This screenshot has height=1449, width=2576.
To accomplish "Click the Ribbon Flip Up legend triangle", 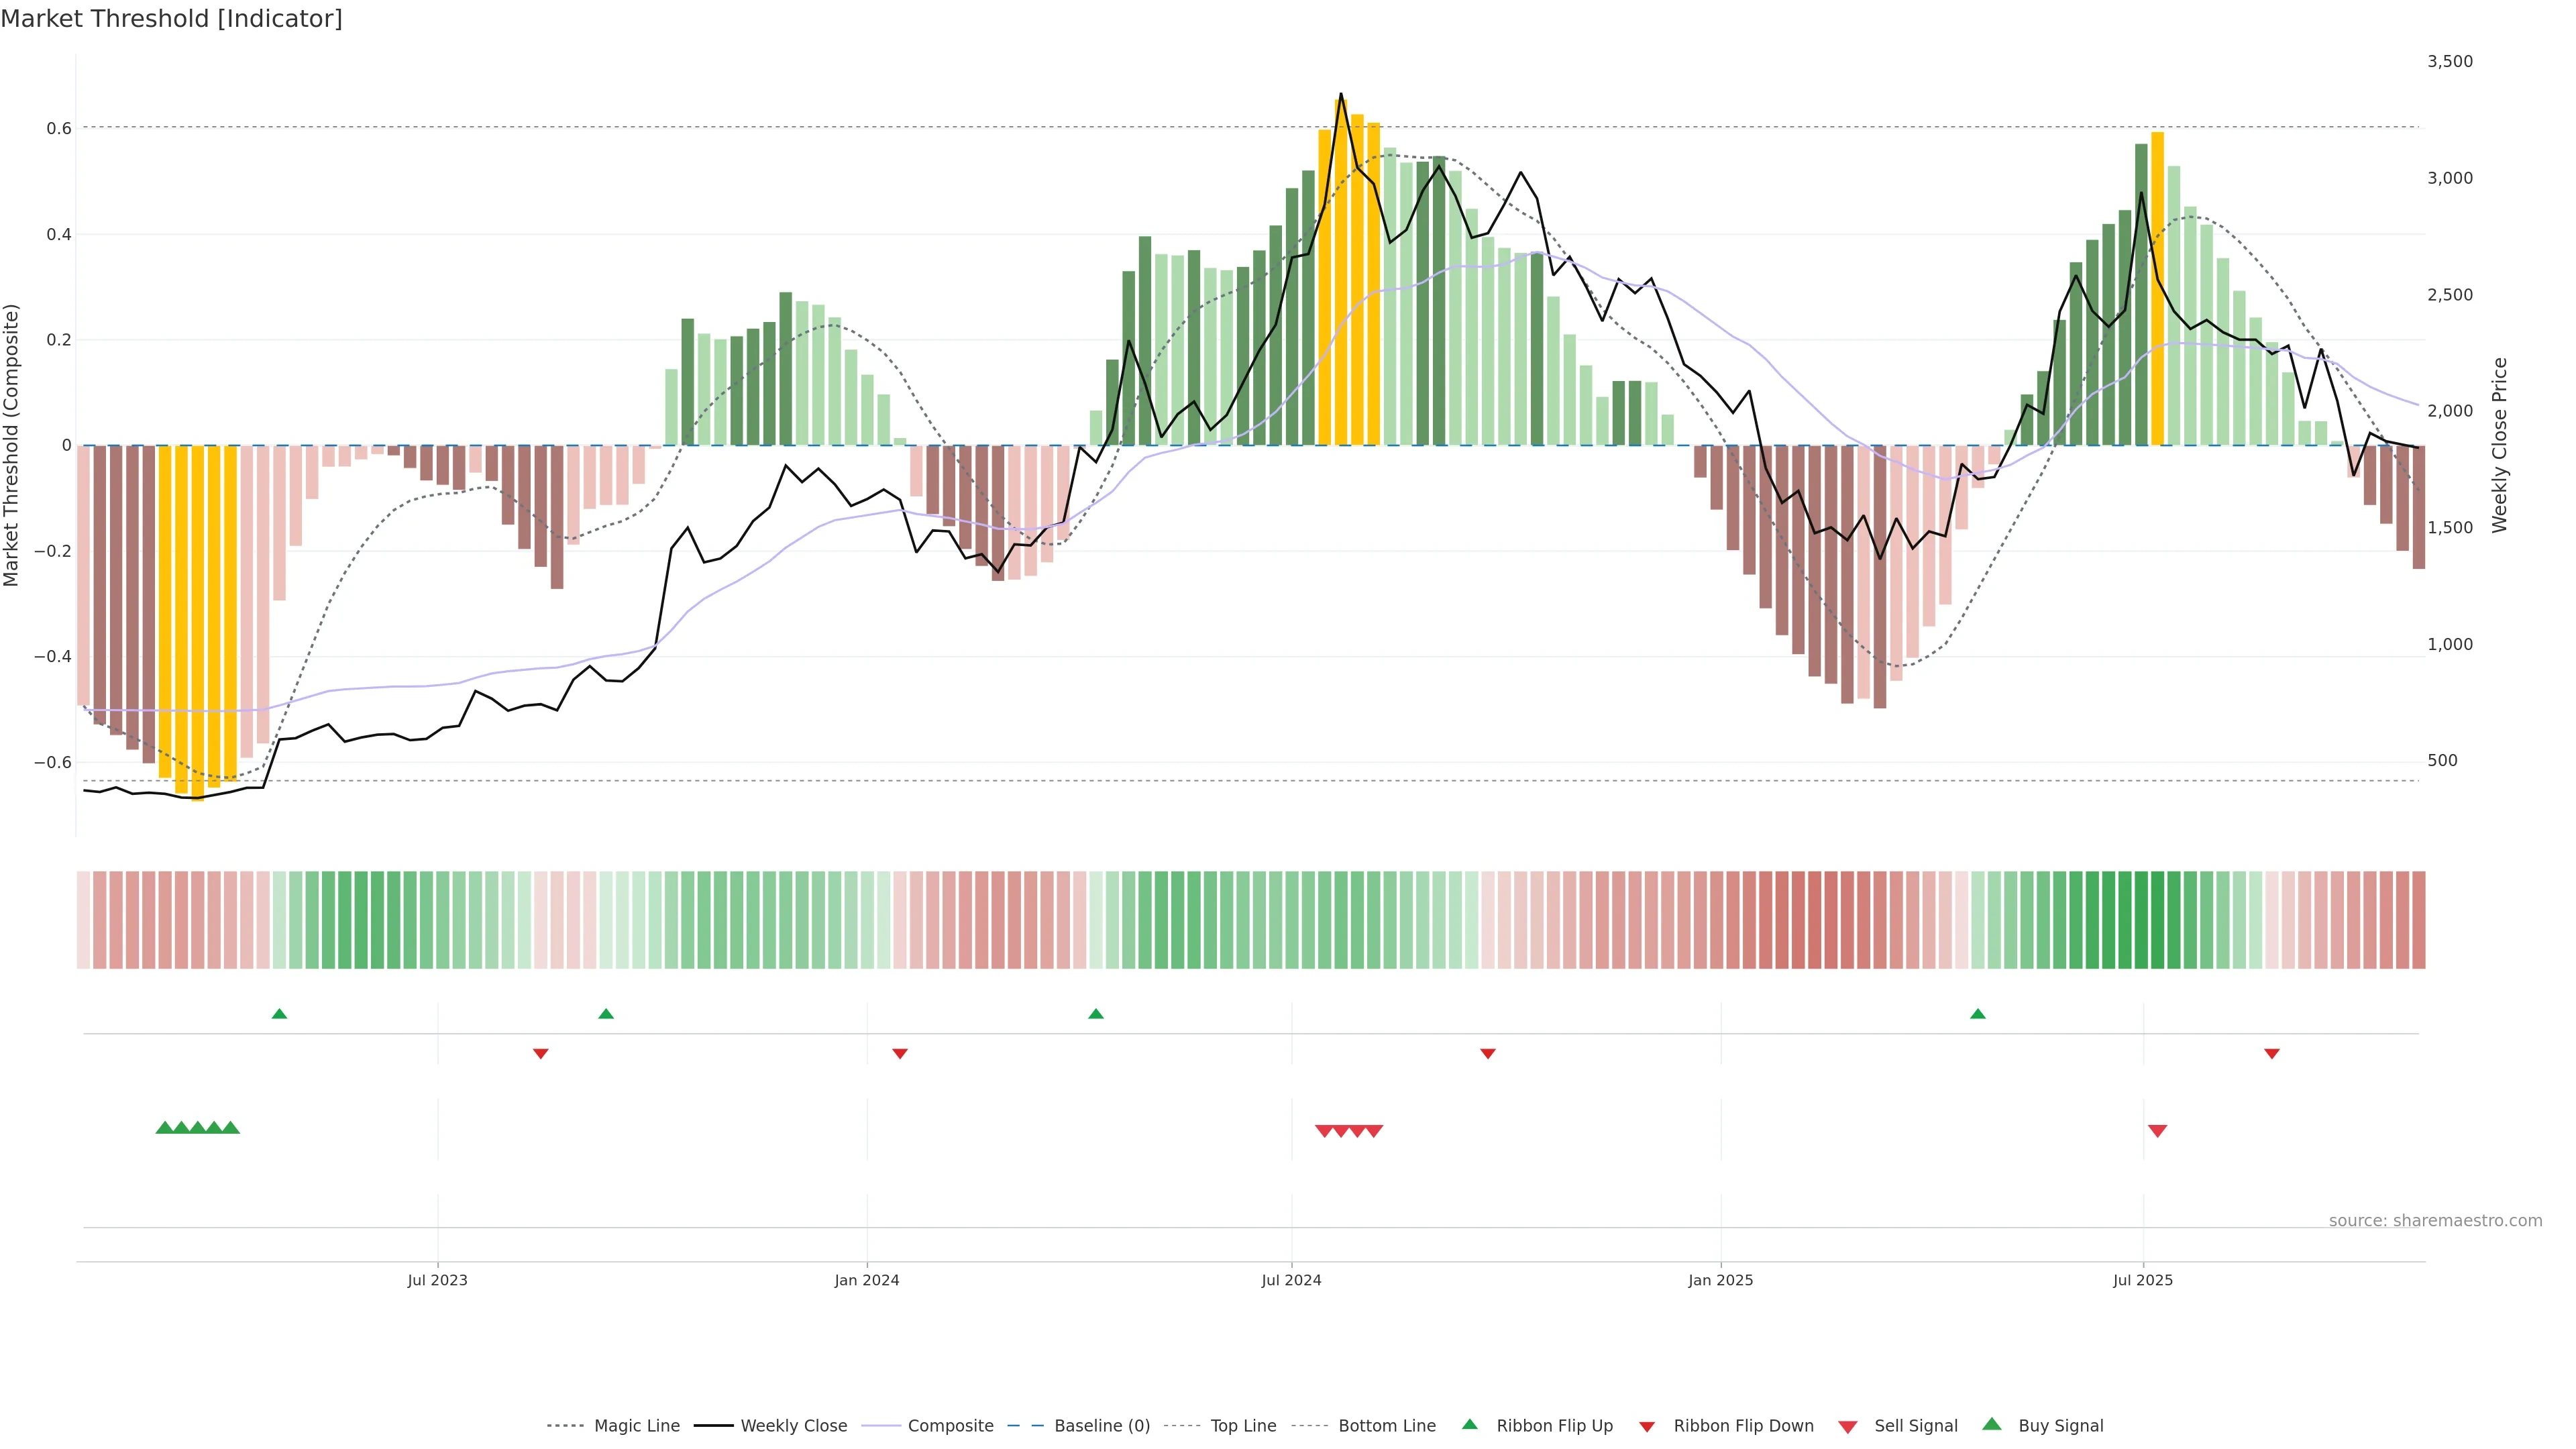I will (1469, 1424).
